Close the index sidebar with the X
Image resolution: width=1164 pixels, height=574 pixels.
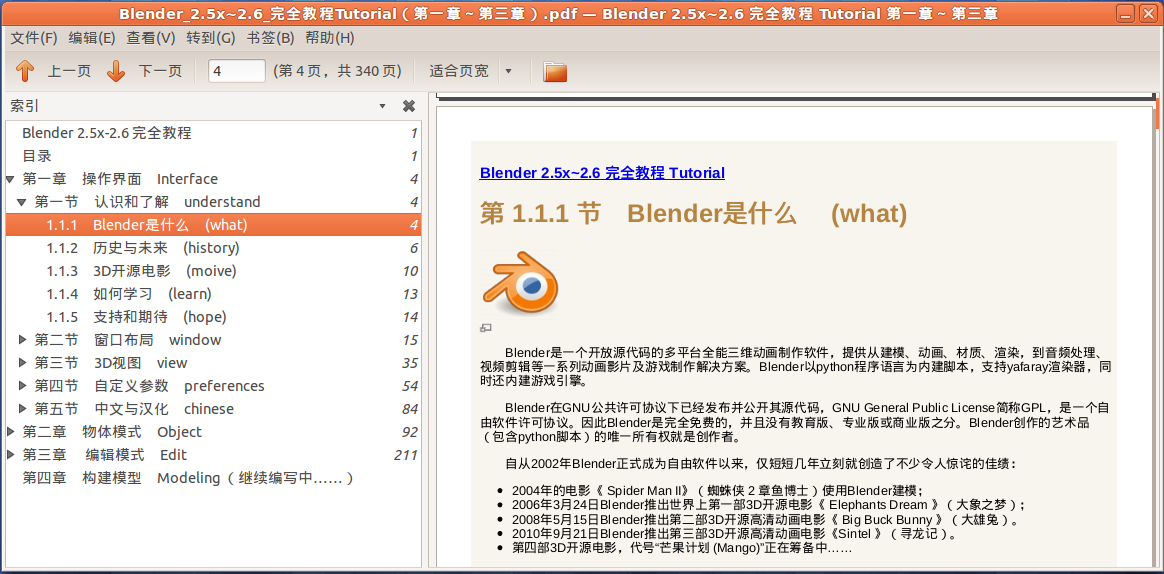coord(408,106)
